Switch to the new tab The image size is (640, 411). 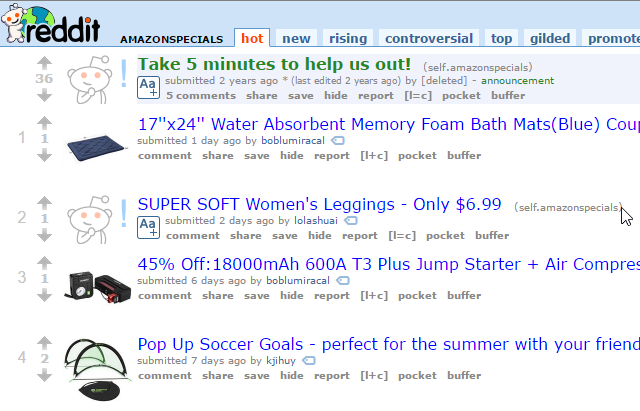coord(296,38)
